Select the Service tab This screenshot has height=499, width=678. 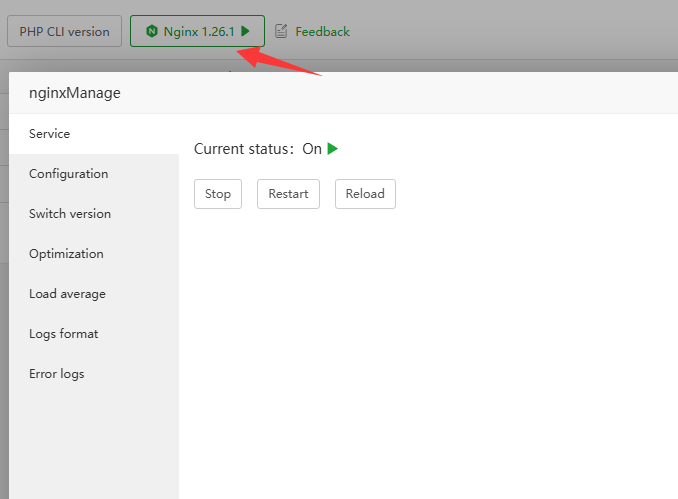pyautogui.click(x=50, y=134)
